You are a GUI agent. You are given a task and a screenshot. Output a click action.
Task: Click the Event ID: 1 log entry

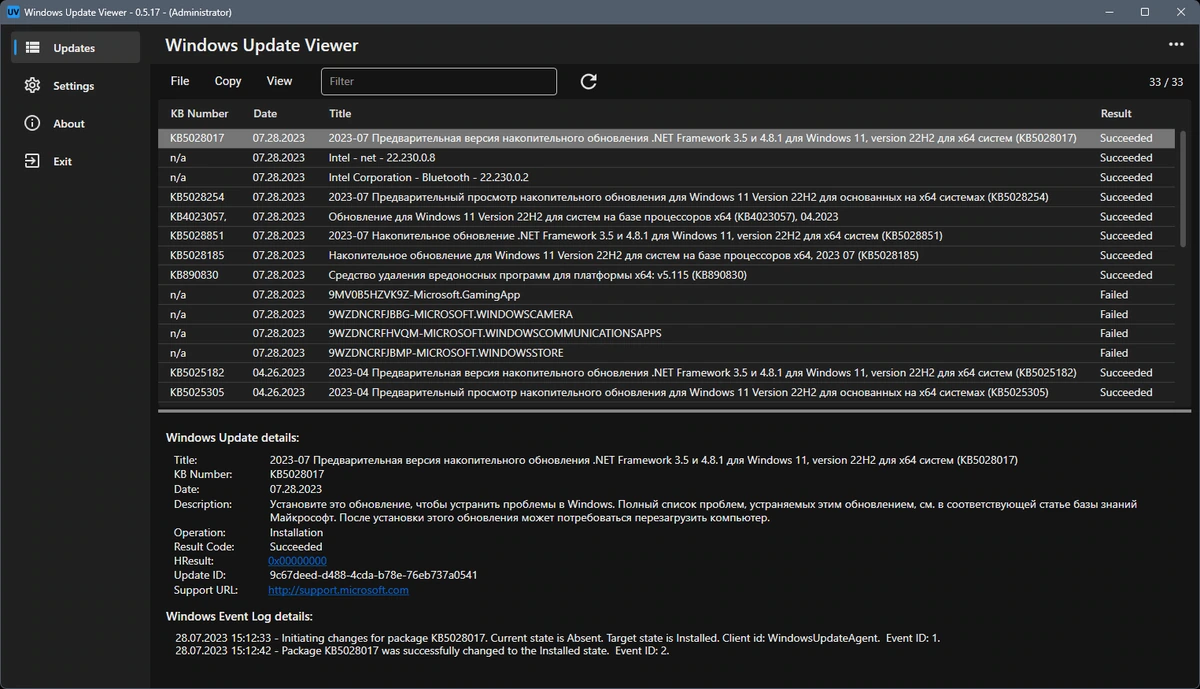pos(558,637)
